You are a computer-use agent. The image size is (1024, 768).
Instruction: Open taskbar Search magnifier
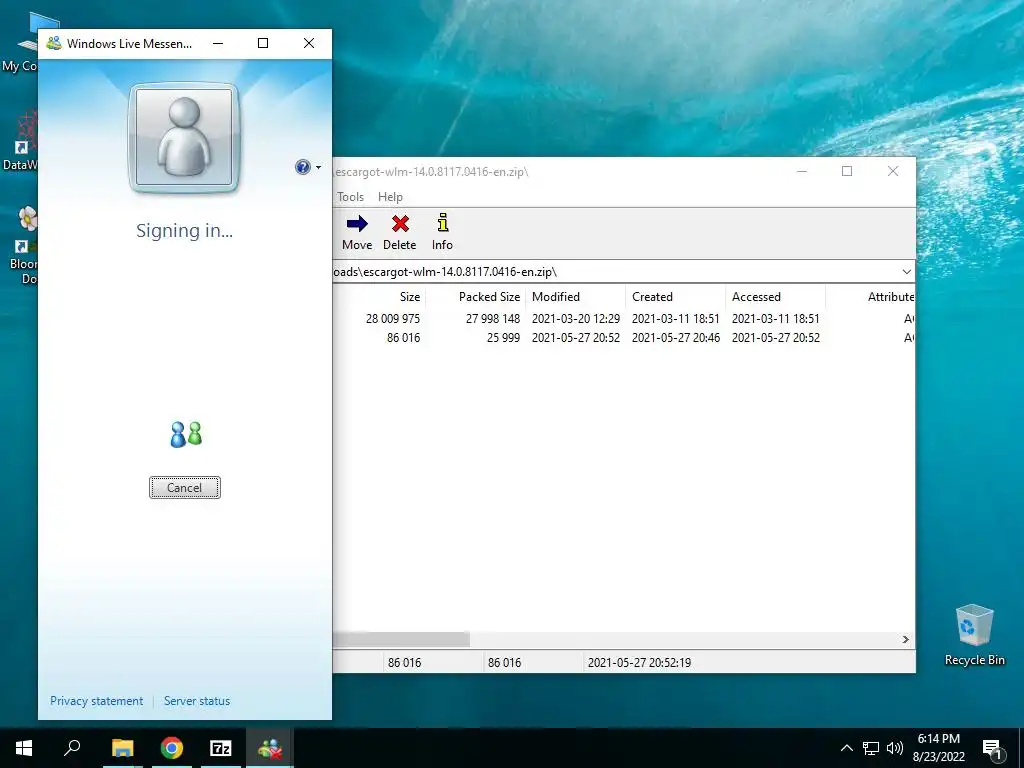[x=72, y=748]
